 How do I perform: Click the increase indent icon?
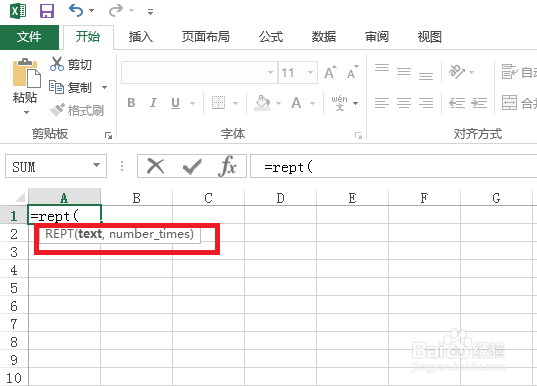click(x=479, y=103)
